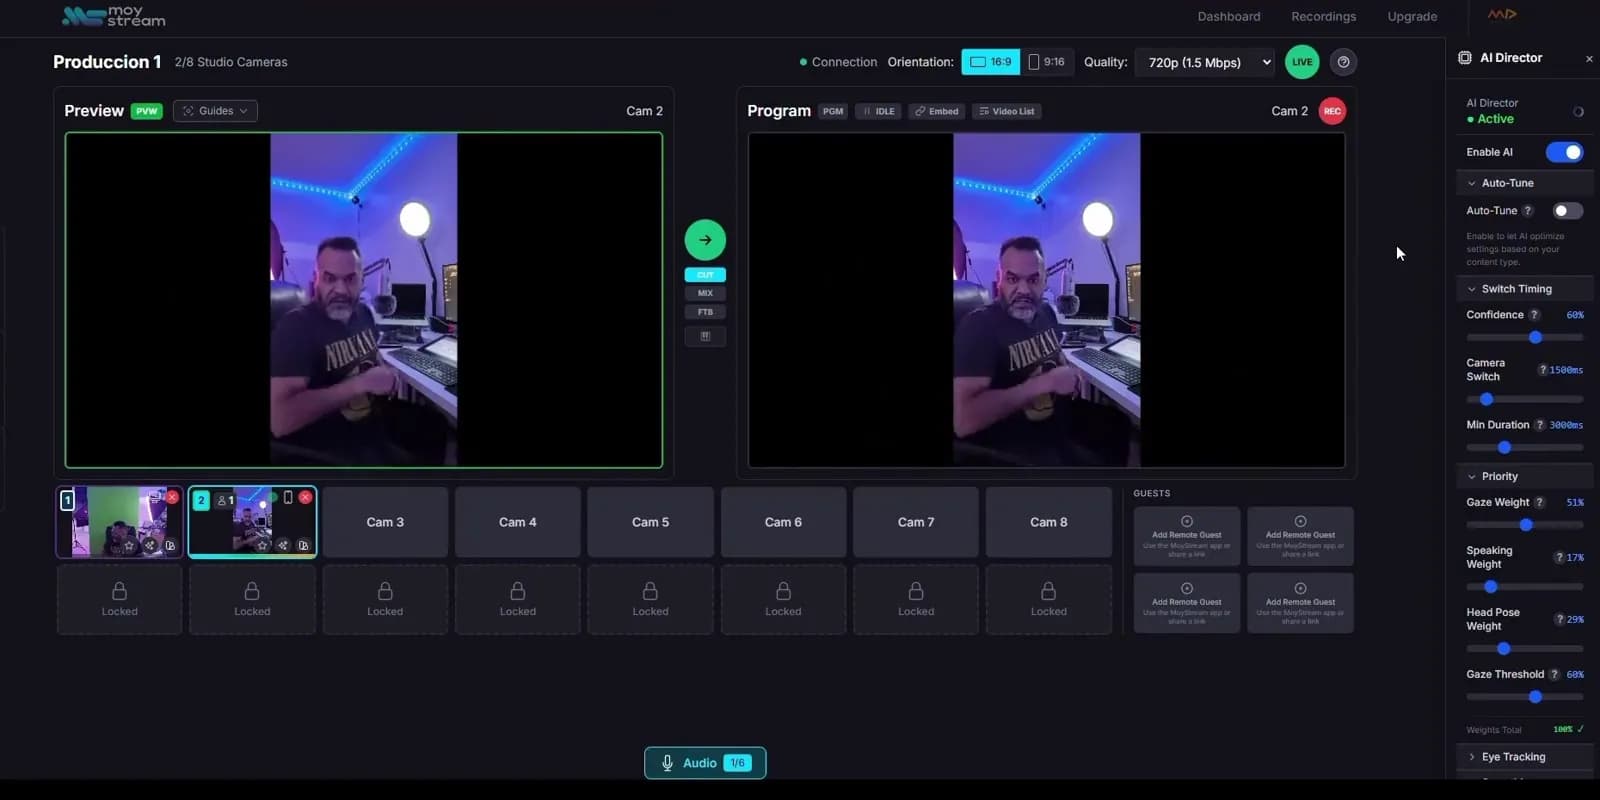Click the red REC indicator icon

[x=1332, y=111]
